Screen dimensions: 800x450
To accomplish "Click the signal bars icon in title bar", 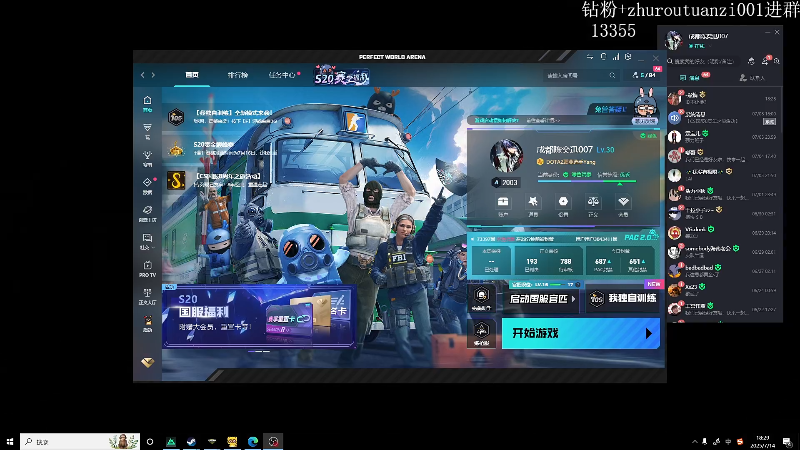I will point(616,57).
